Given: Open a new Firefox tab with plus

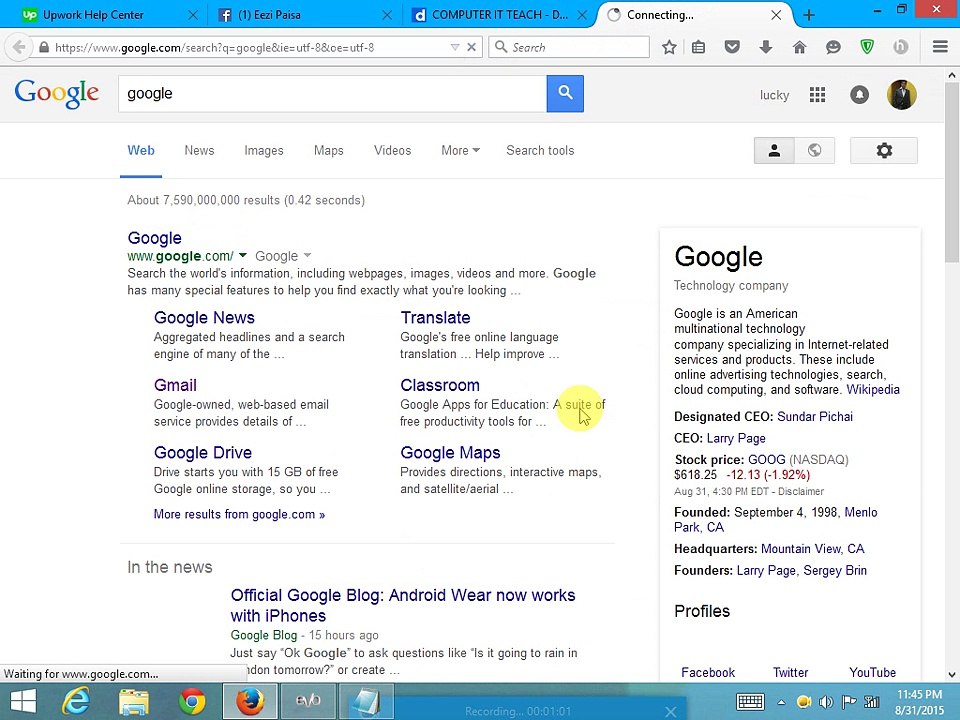Looking at the screenshot, I should tap(809, 15).
